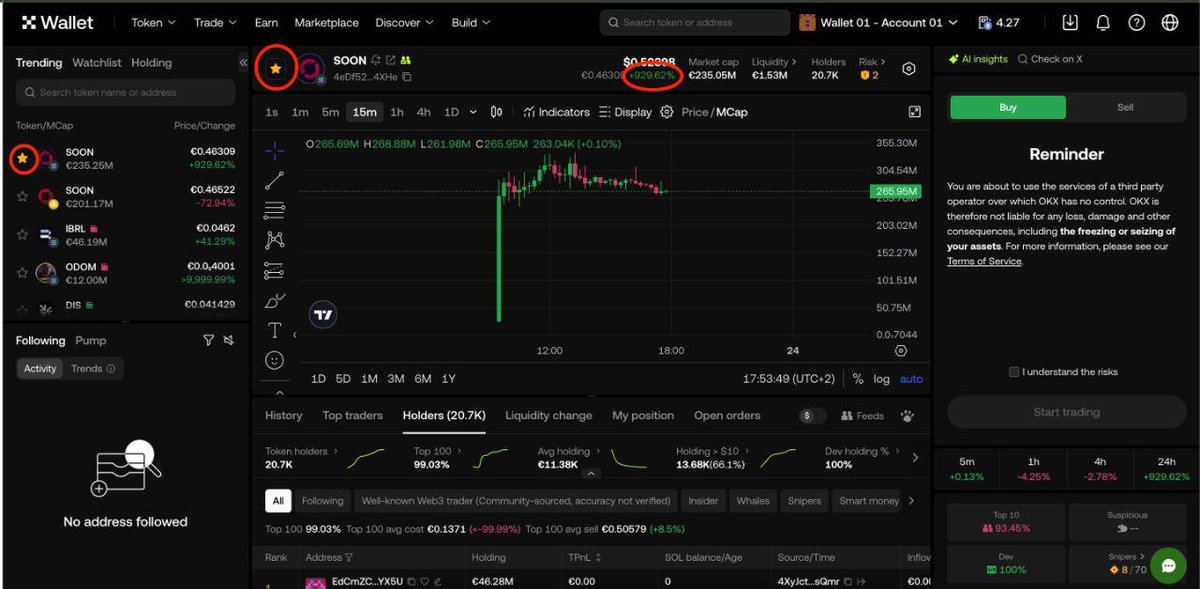Star the ODOM token row

pyautogui.click(x=22, y=272)
